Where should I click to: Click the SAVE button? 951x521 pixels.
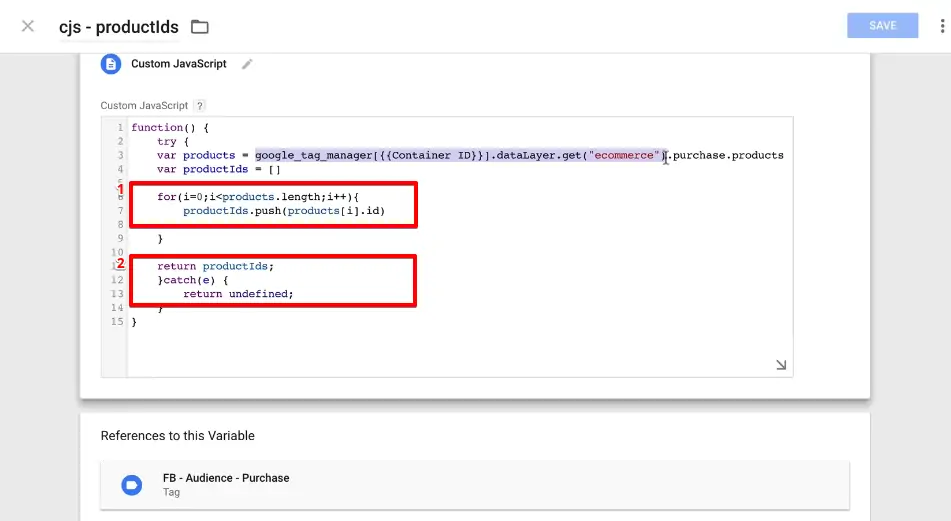point(882,25)
